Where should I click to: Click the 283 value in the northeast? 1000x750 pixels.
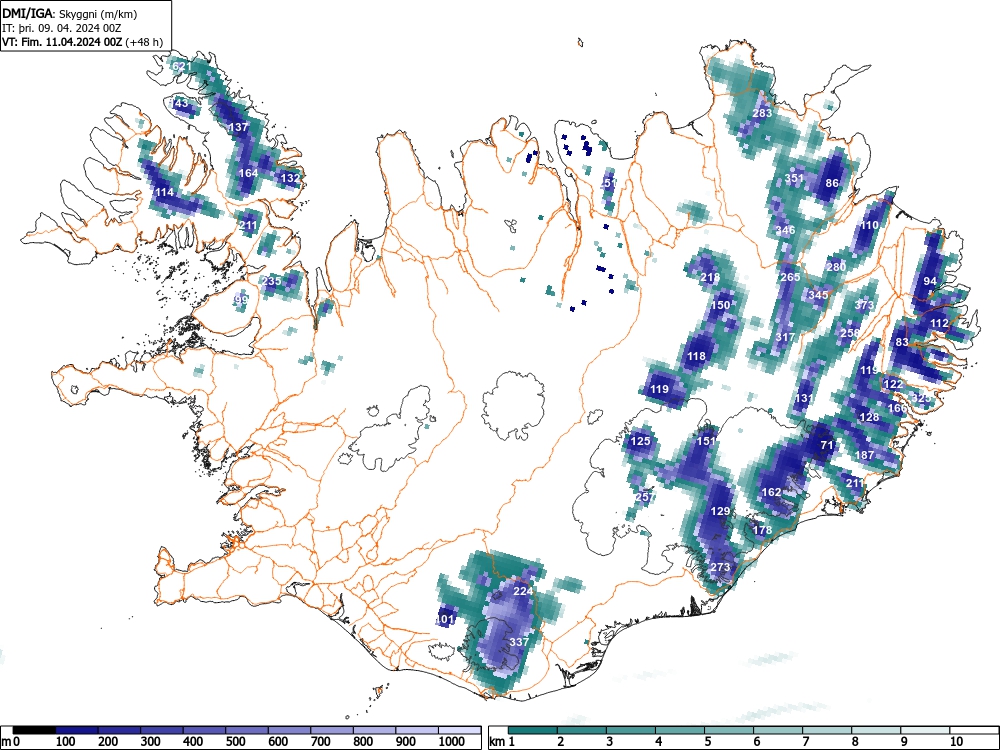pos(762,113)
